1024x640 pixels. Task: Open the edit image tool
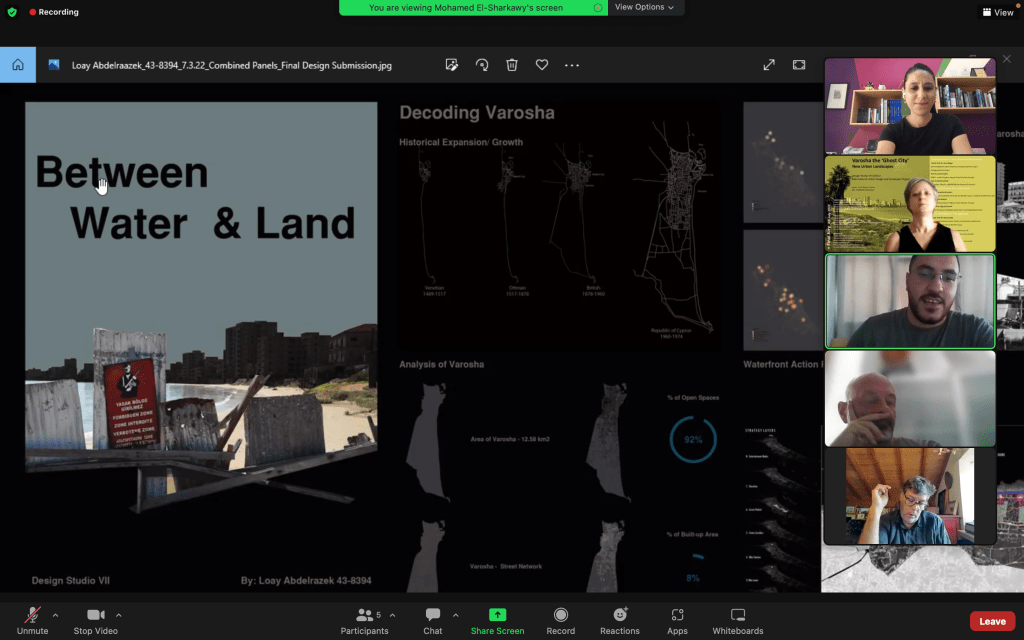[x=452, y=65]
